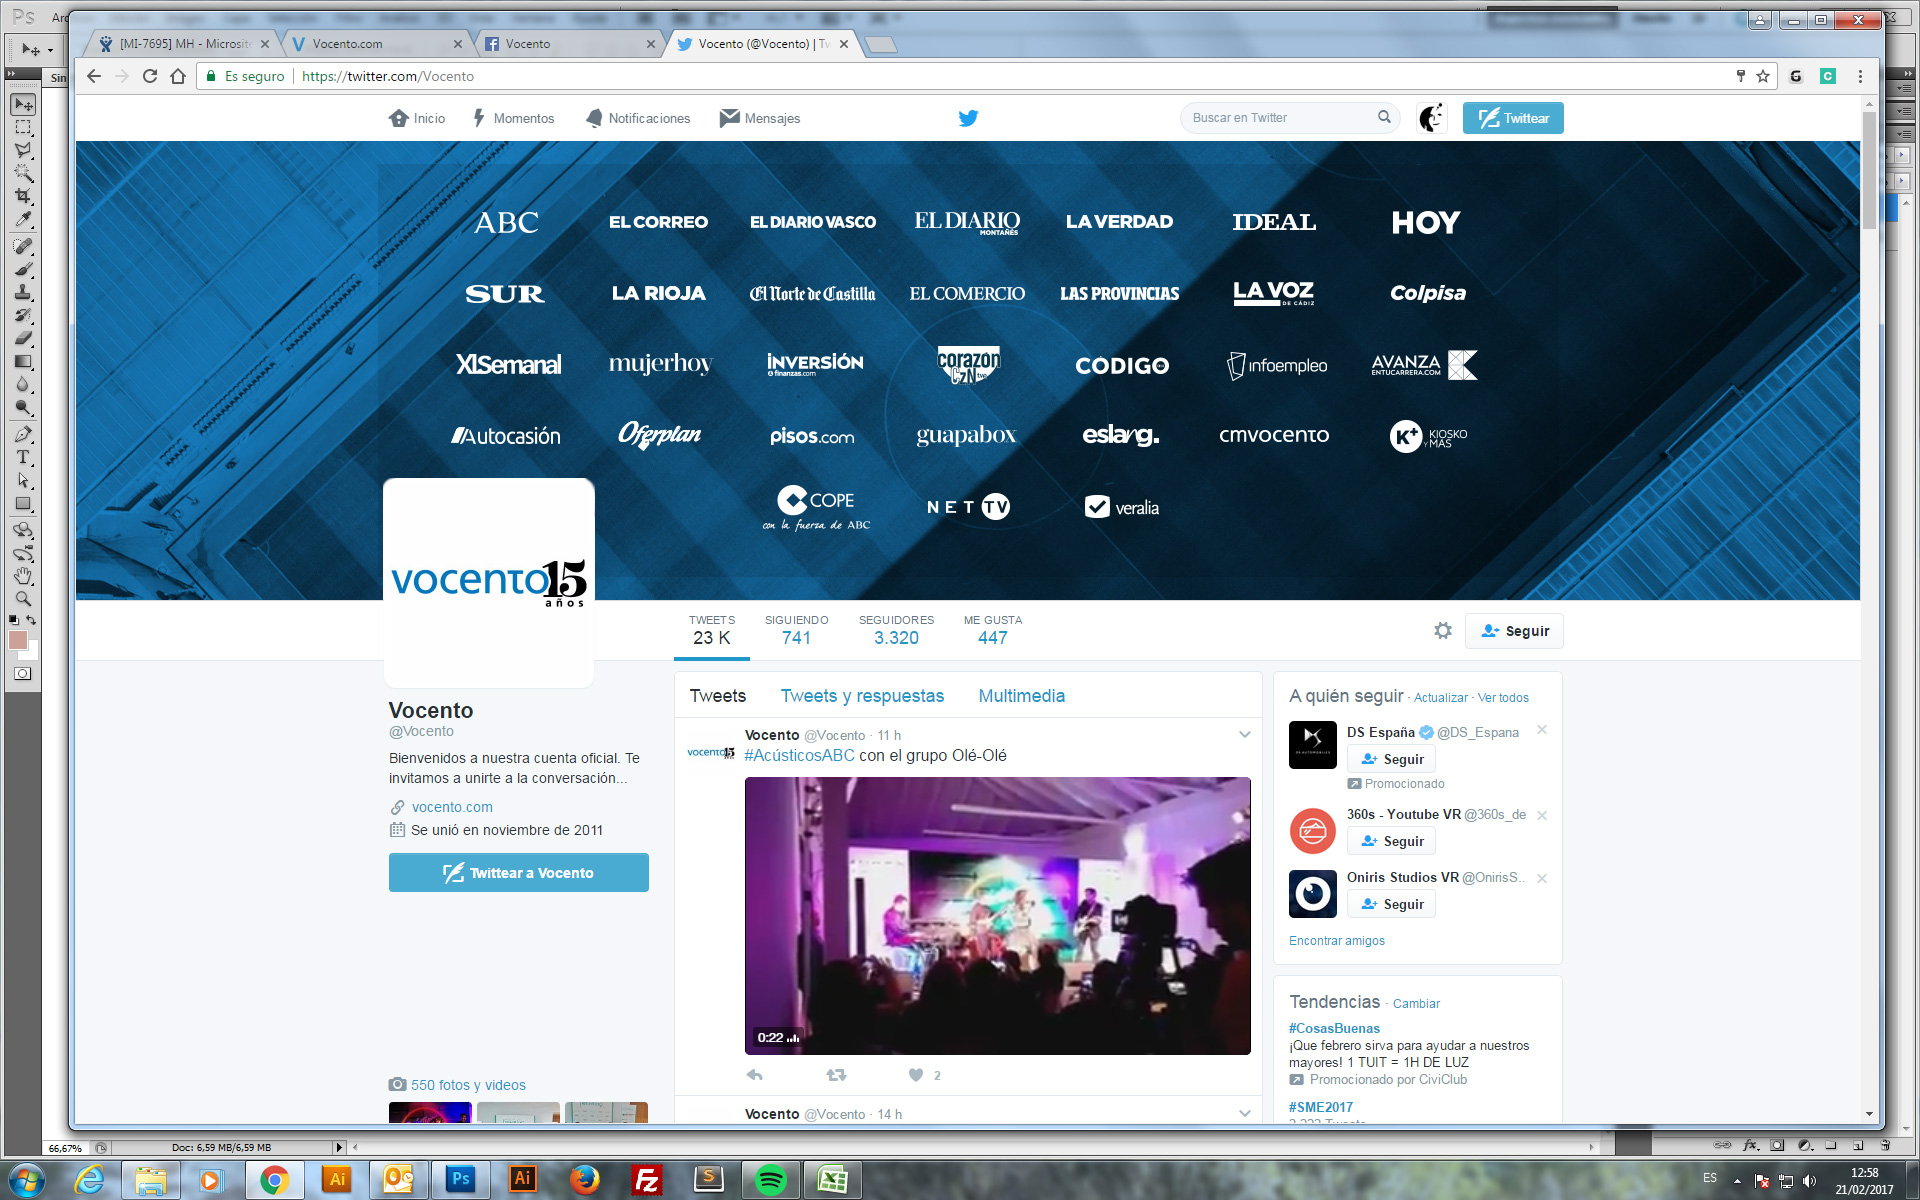Image resolution: width=1920 pixels, height=1200 pixels.
Task: Open the Chrome three-dot menu
Action: tap(1860, 76)
